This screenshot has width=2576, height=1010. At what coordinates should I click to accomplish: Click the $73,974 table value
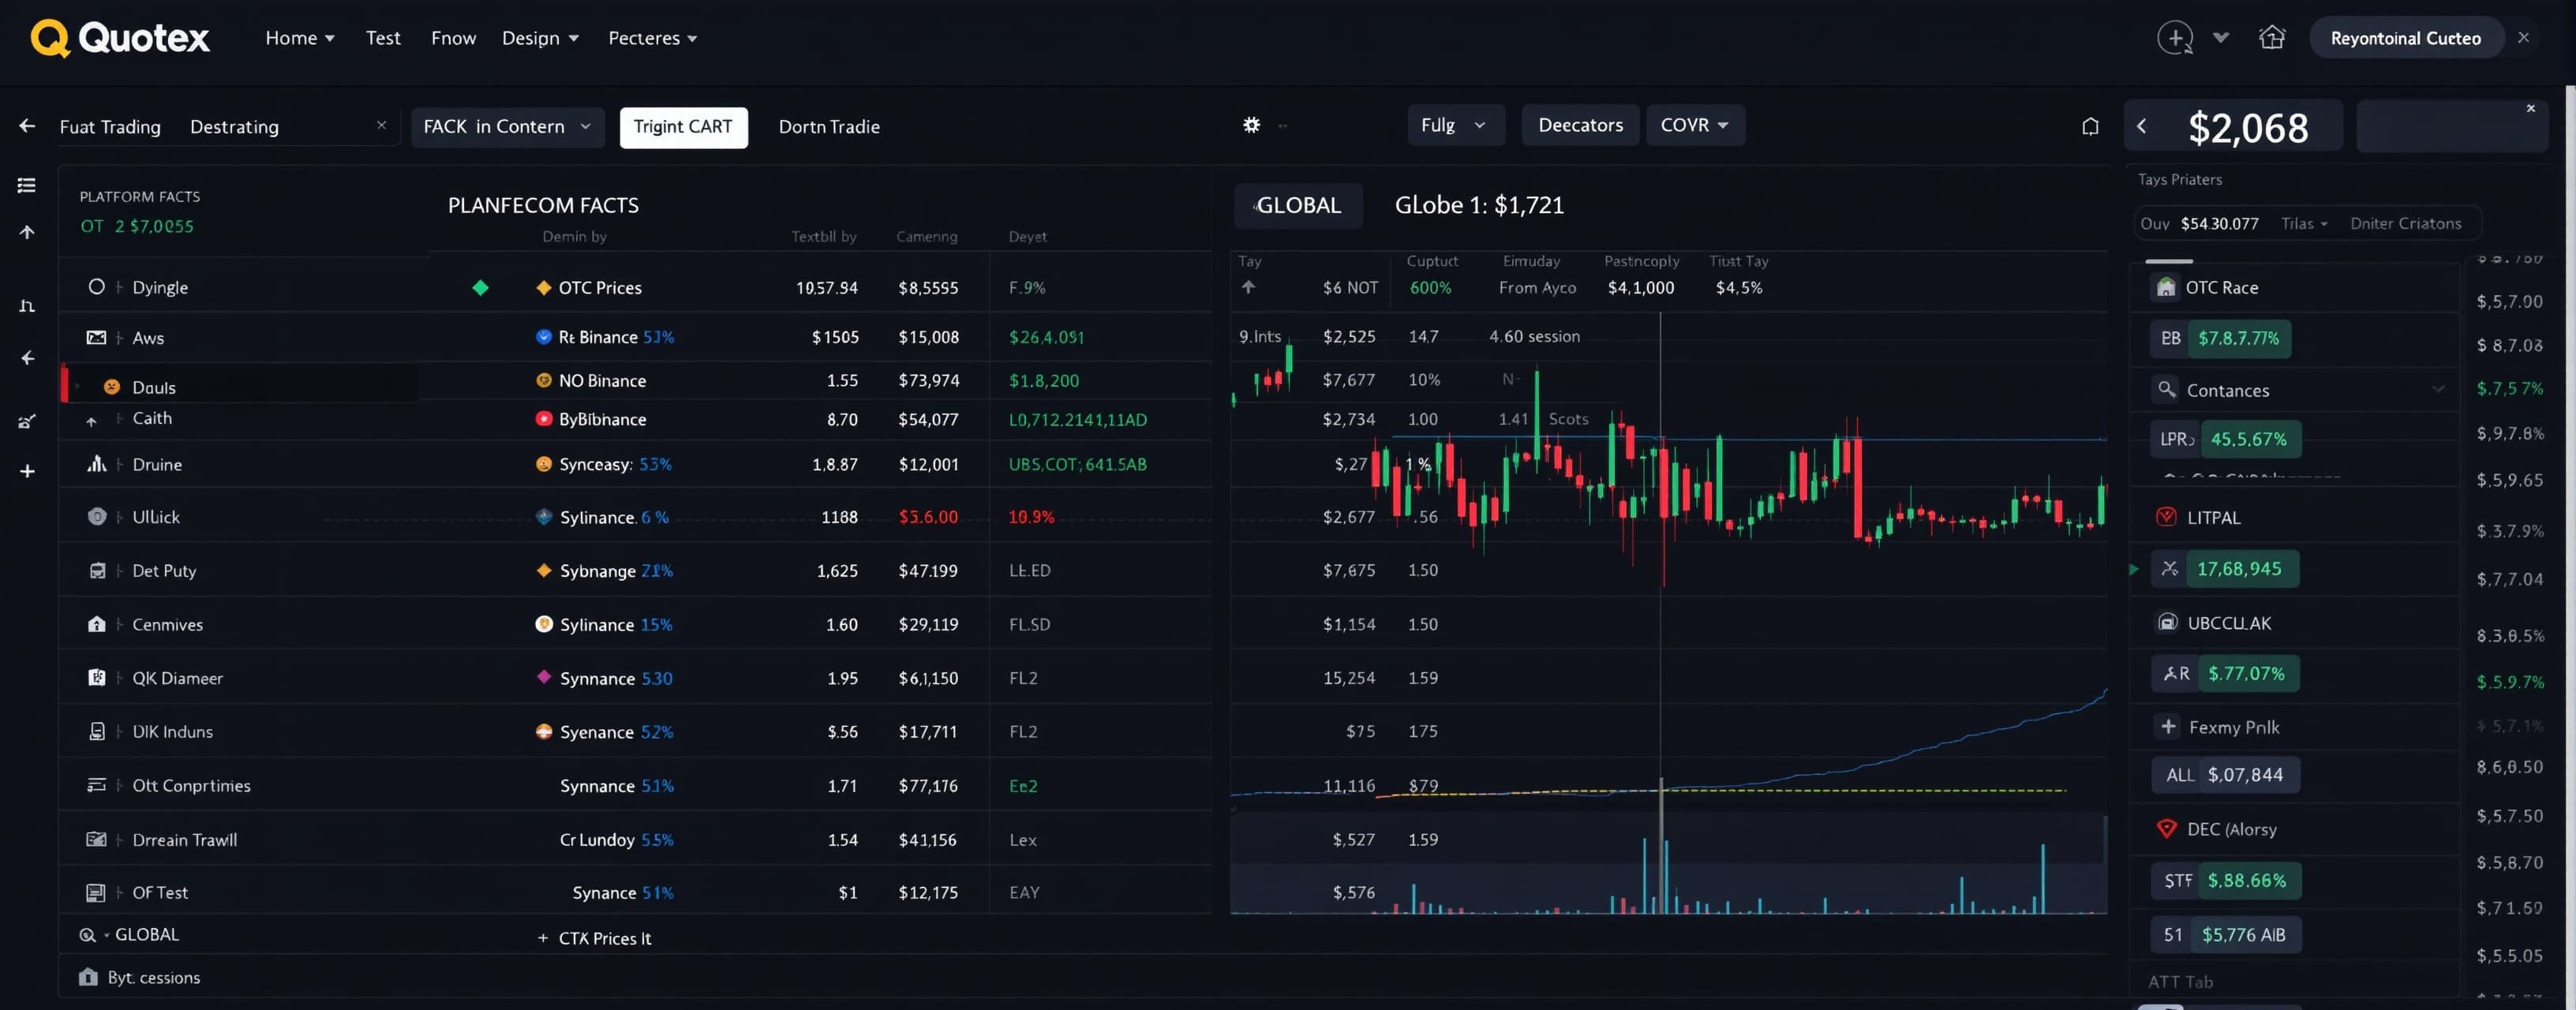928,381
